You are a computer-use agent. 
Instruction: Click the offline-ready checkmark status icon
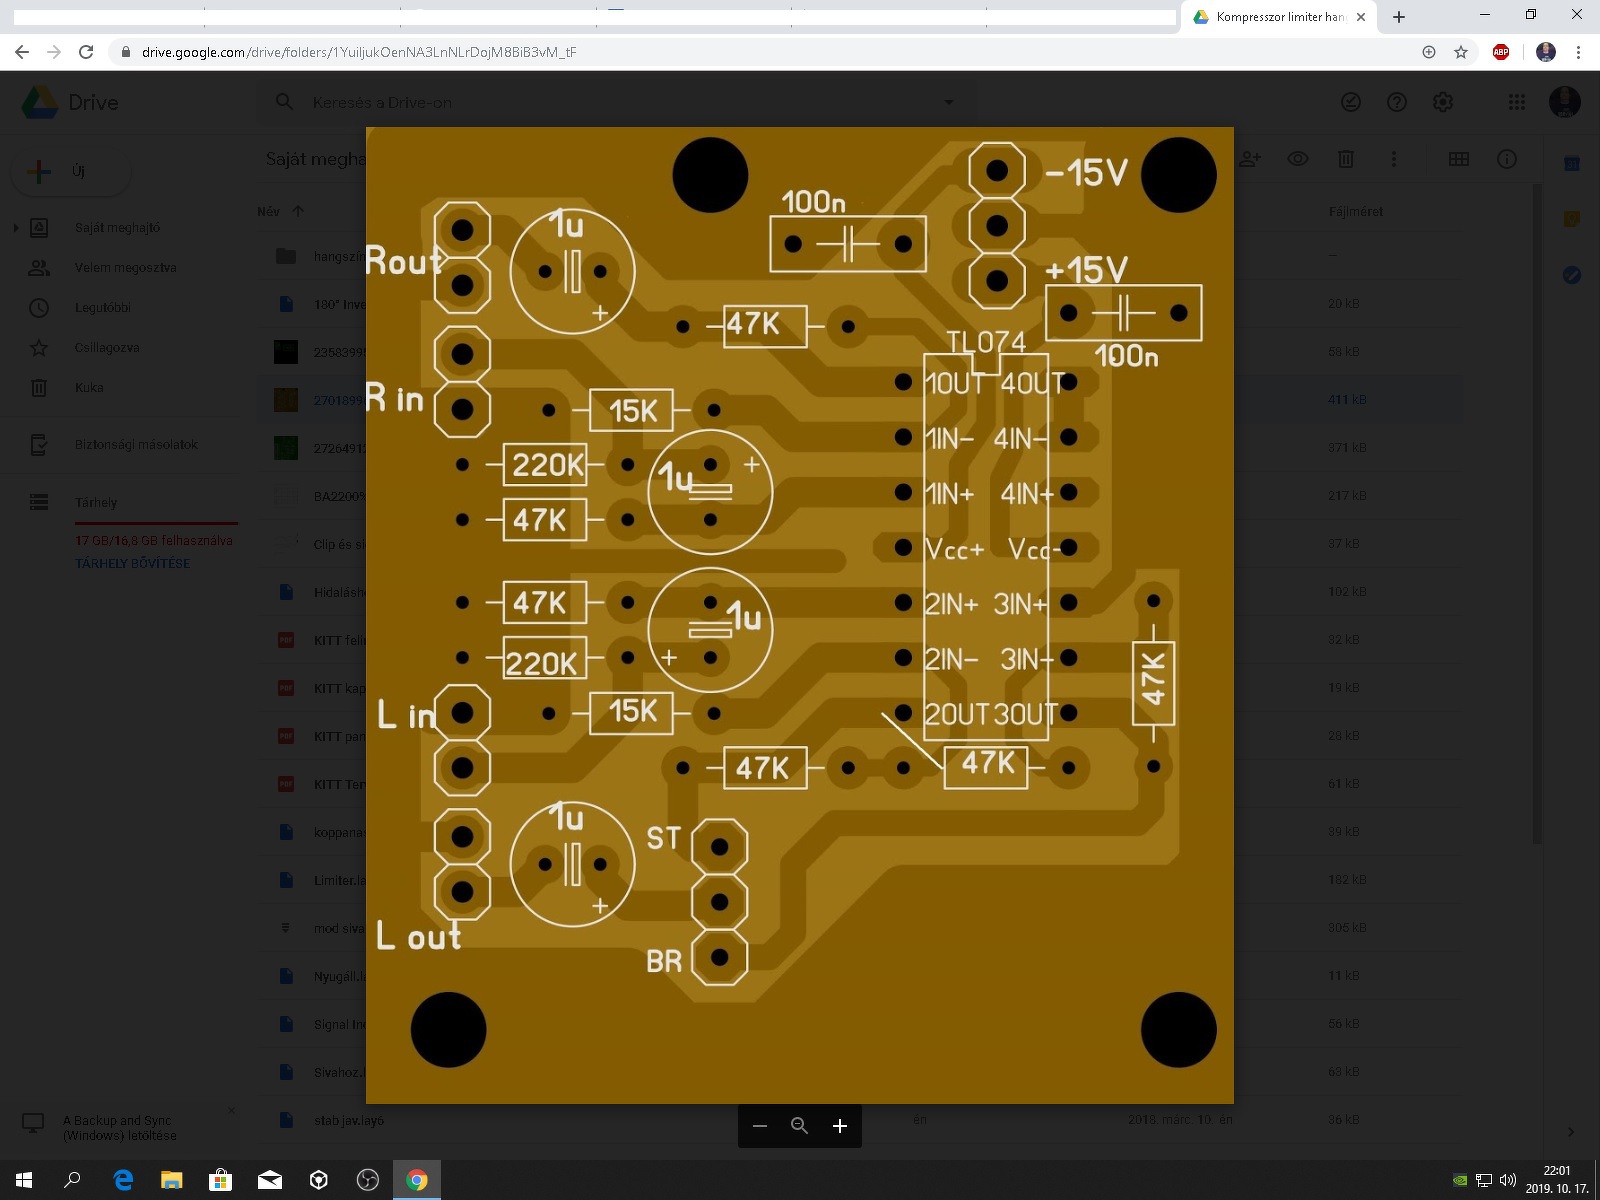[x=1351, y=102]
